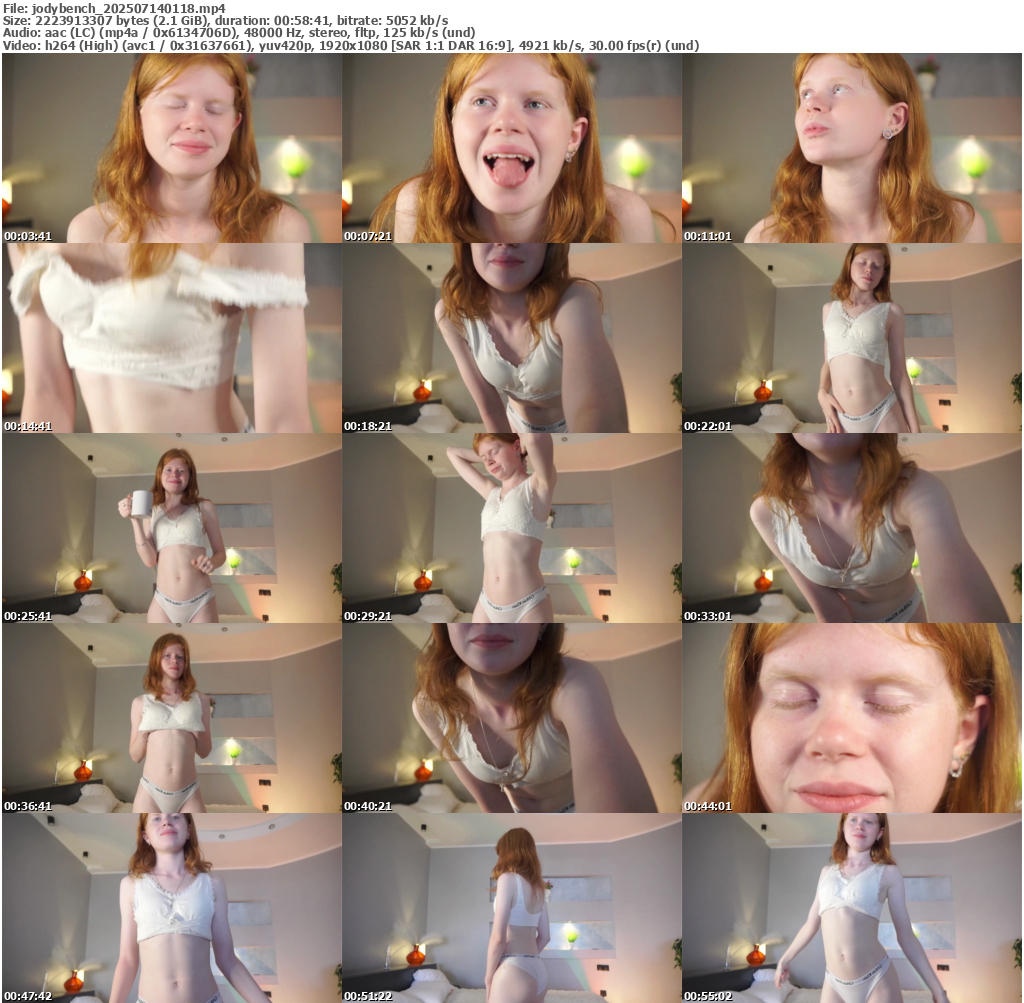The width and height of the screenshot is (1024, 1003).
Task: Open the 00:25:41 frame with mug
Action: 172,528
